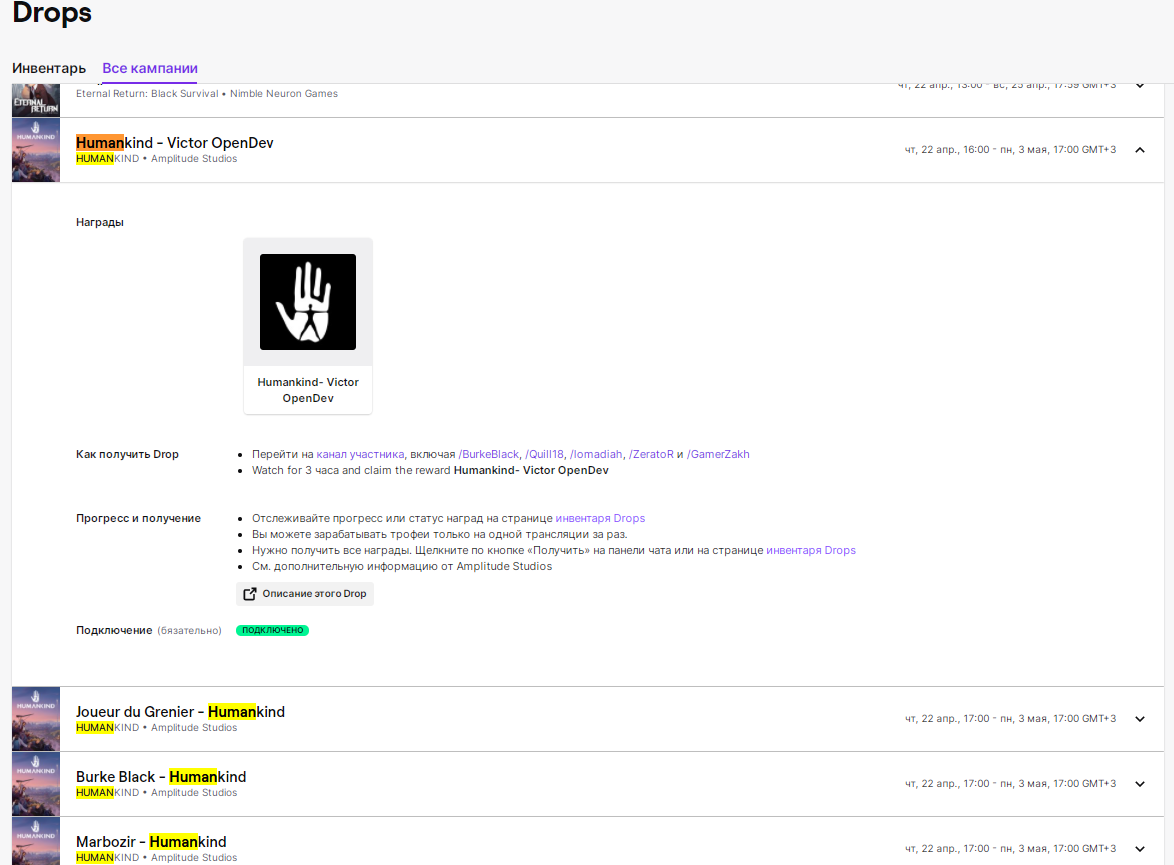The image size is (1174, 865).
Task: Expand the Eternal Return: Black Survival campaign
Action: 1140,85
